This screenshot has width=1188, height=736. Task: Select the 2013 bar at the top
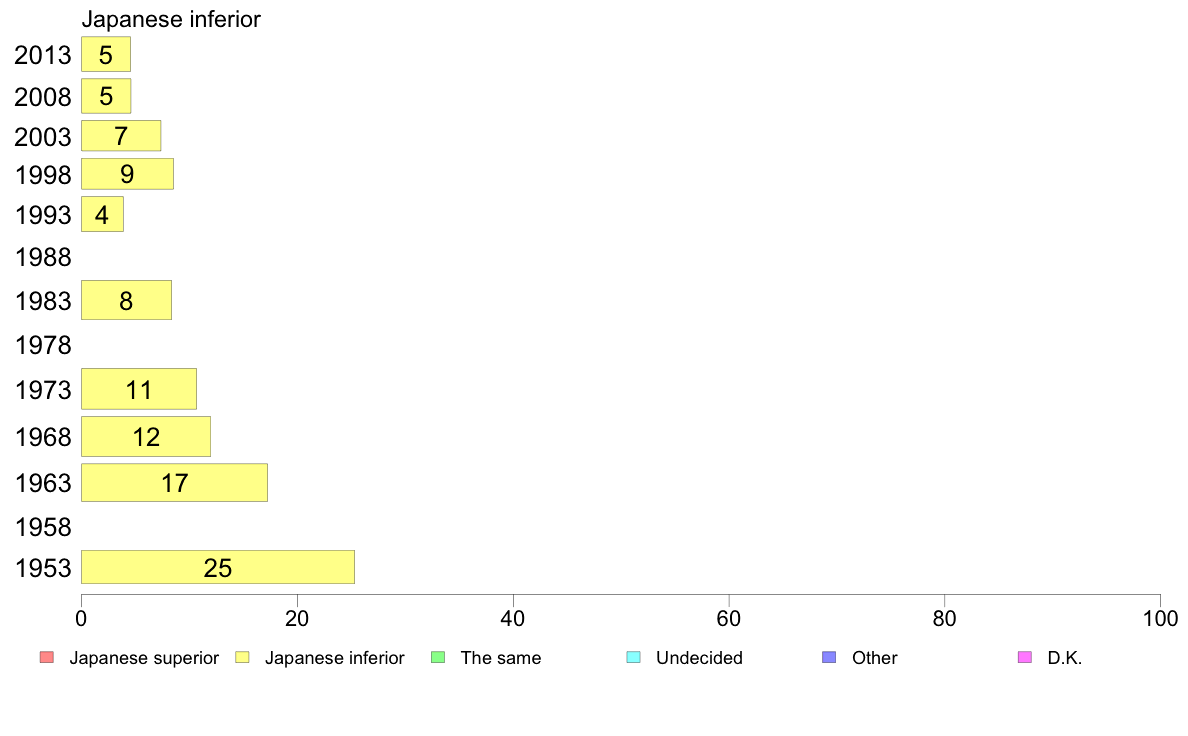pyautogui.click(x=105, y=54)
